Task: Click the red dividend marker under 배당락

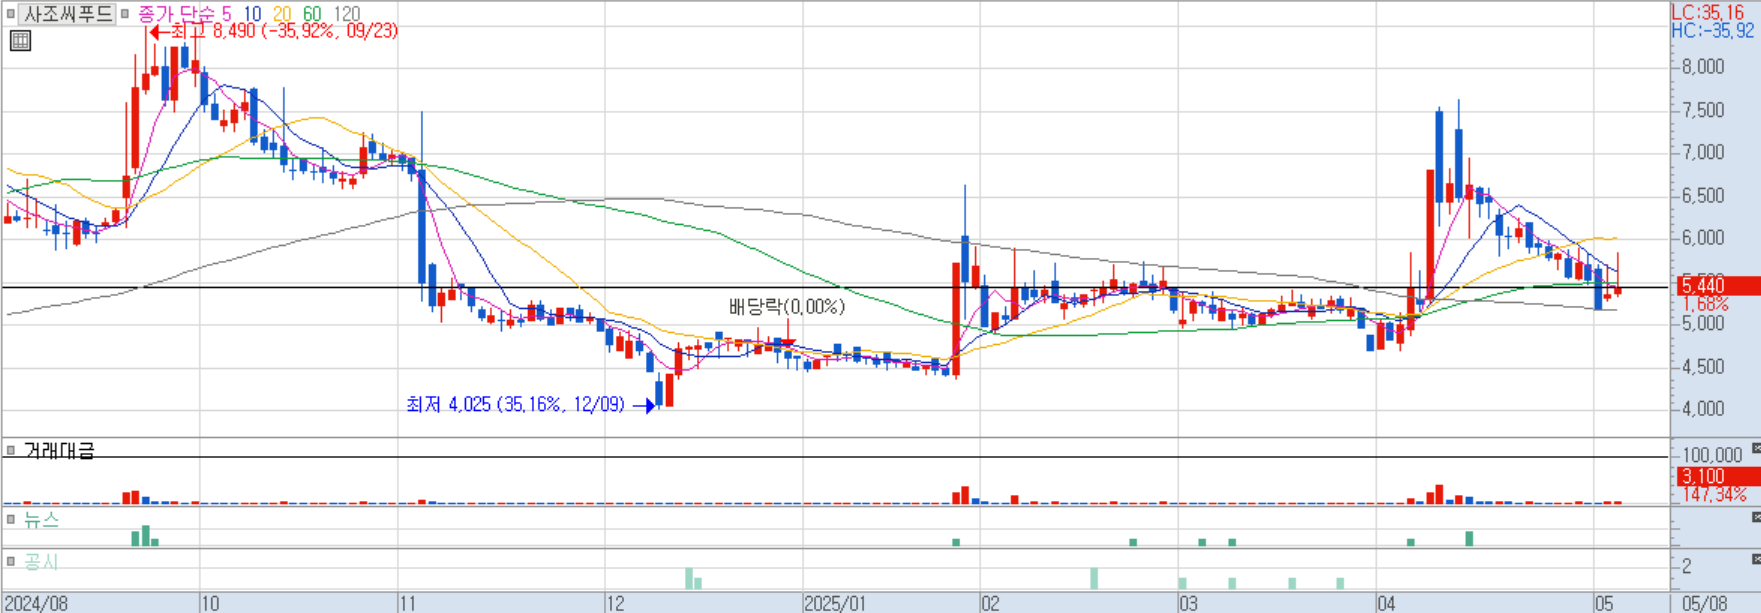Action: [787, 342]
